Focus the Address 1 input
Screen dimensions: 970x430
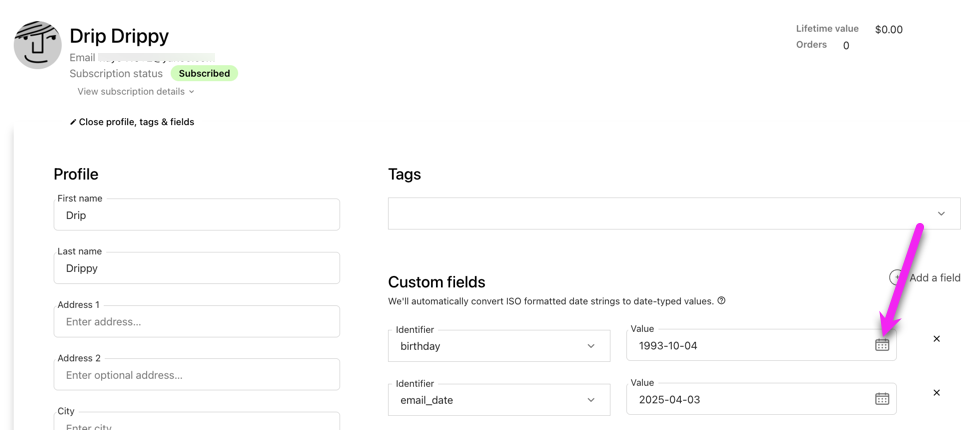196,322
